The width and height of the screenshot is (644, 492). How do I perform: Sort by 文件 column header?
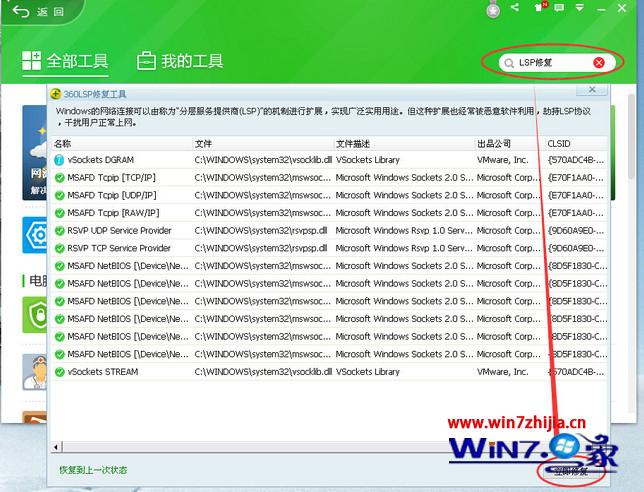click(263, 144)
